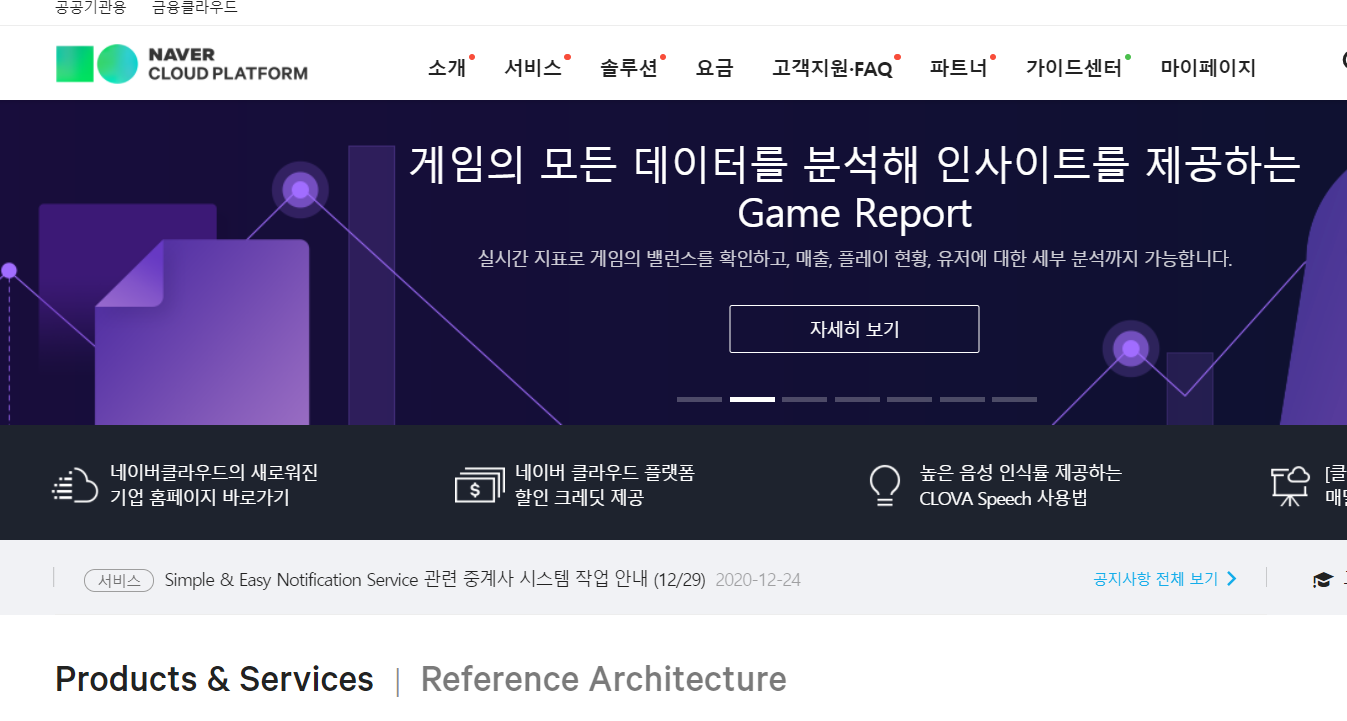Select the first carousel indicator dot
Image resolution: width=1347 pixels, height=721 pixels.
tap(700, 399)
